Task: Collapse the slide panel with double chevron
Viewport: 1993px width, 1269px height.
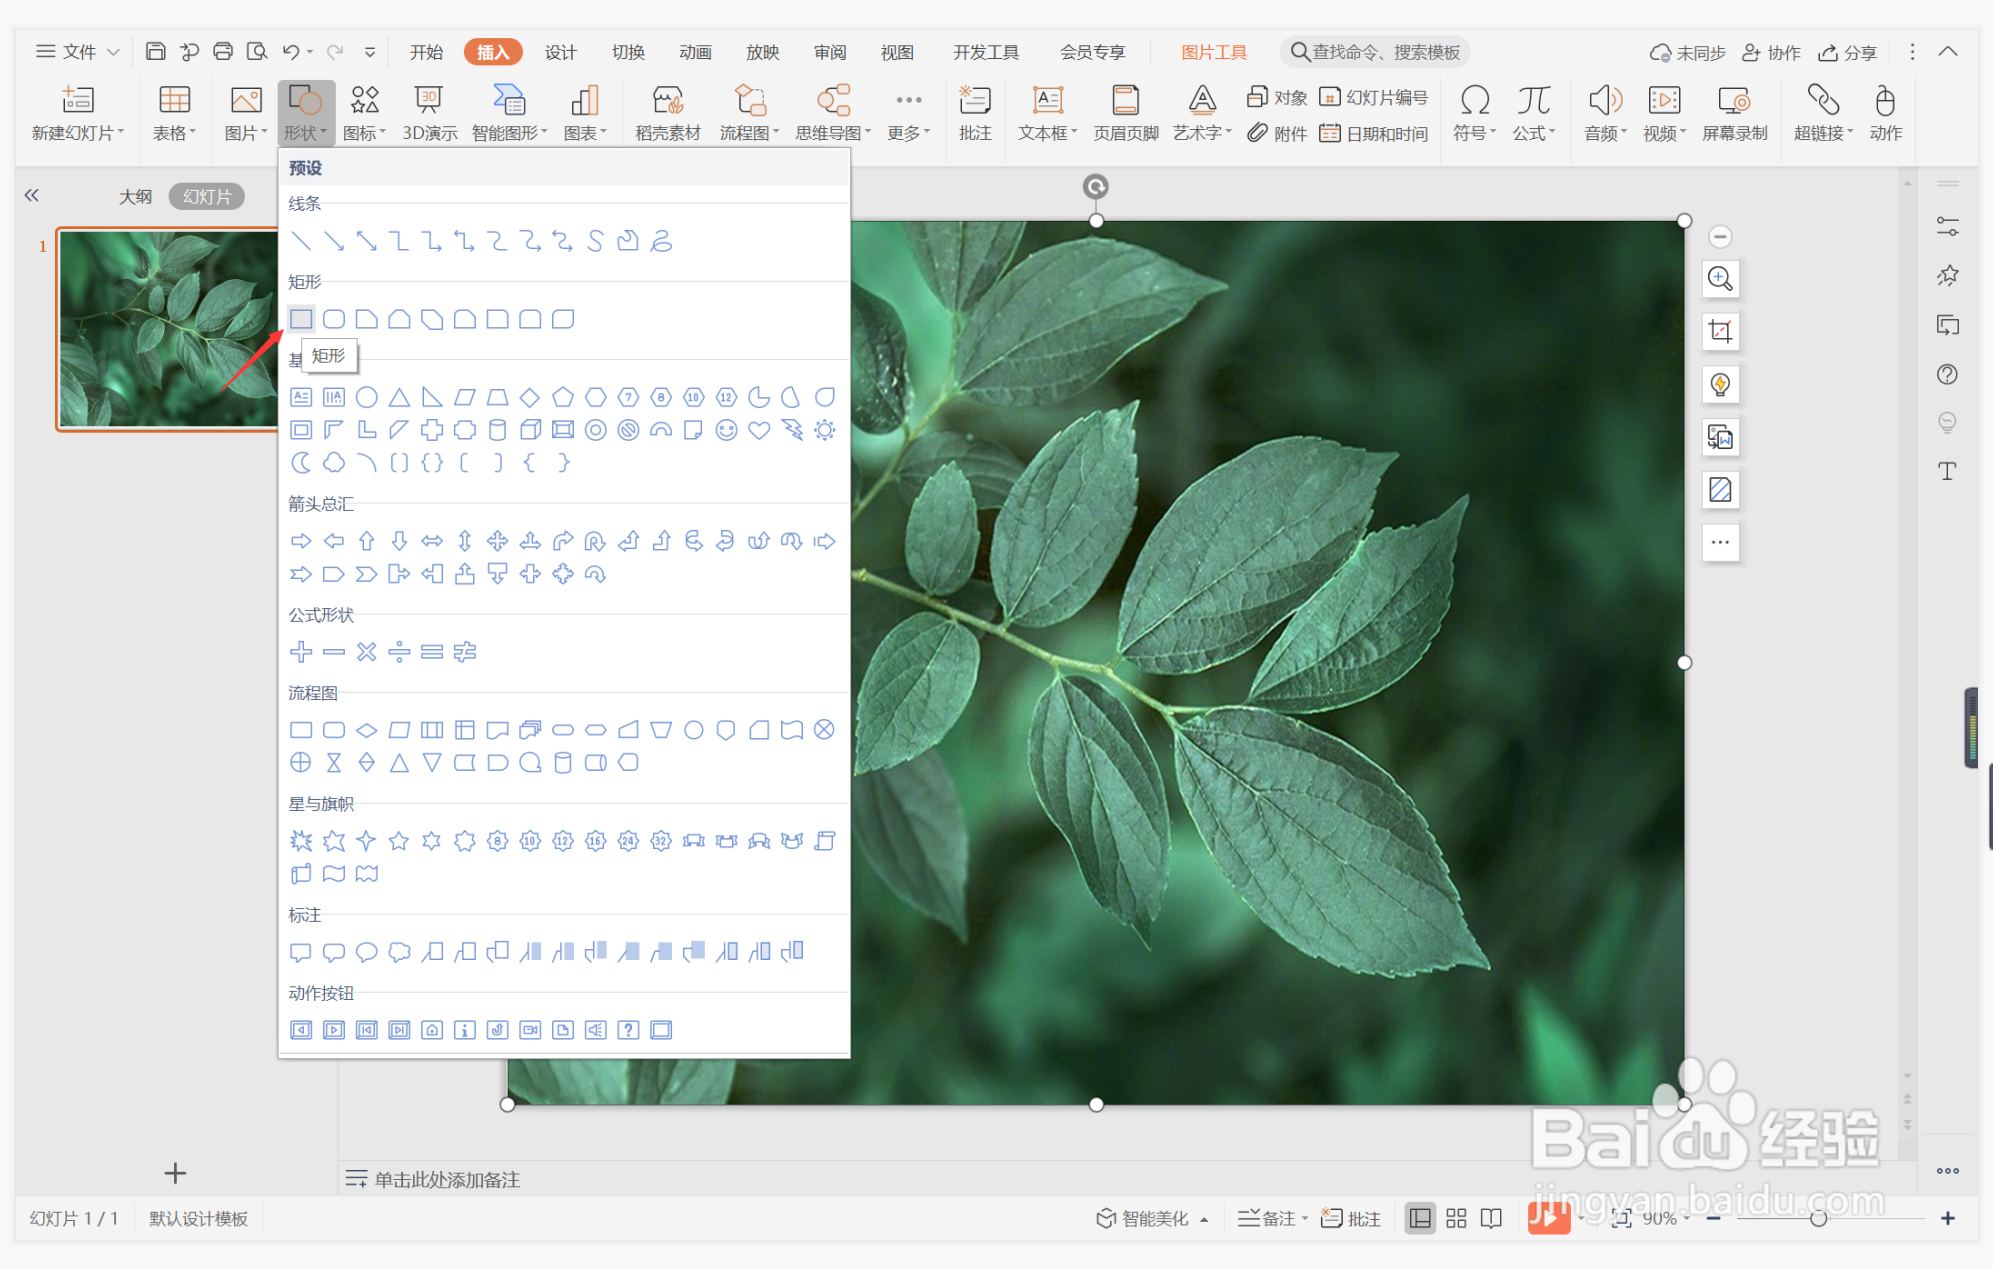Action: click(x=32, y=195)
